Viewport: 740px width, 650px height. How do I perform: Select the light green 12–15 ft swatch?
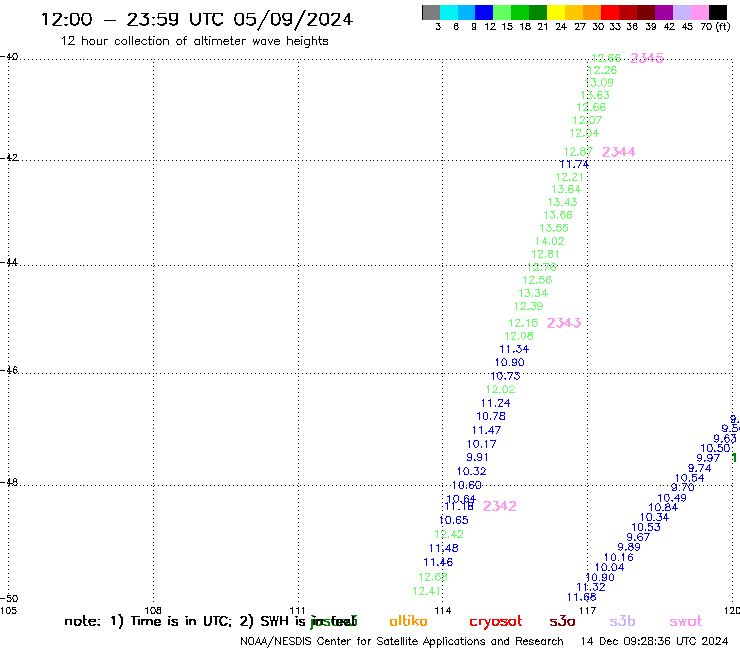(502, 12)
